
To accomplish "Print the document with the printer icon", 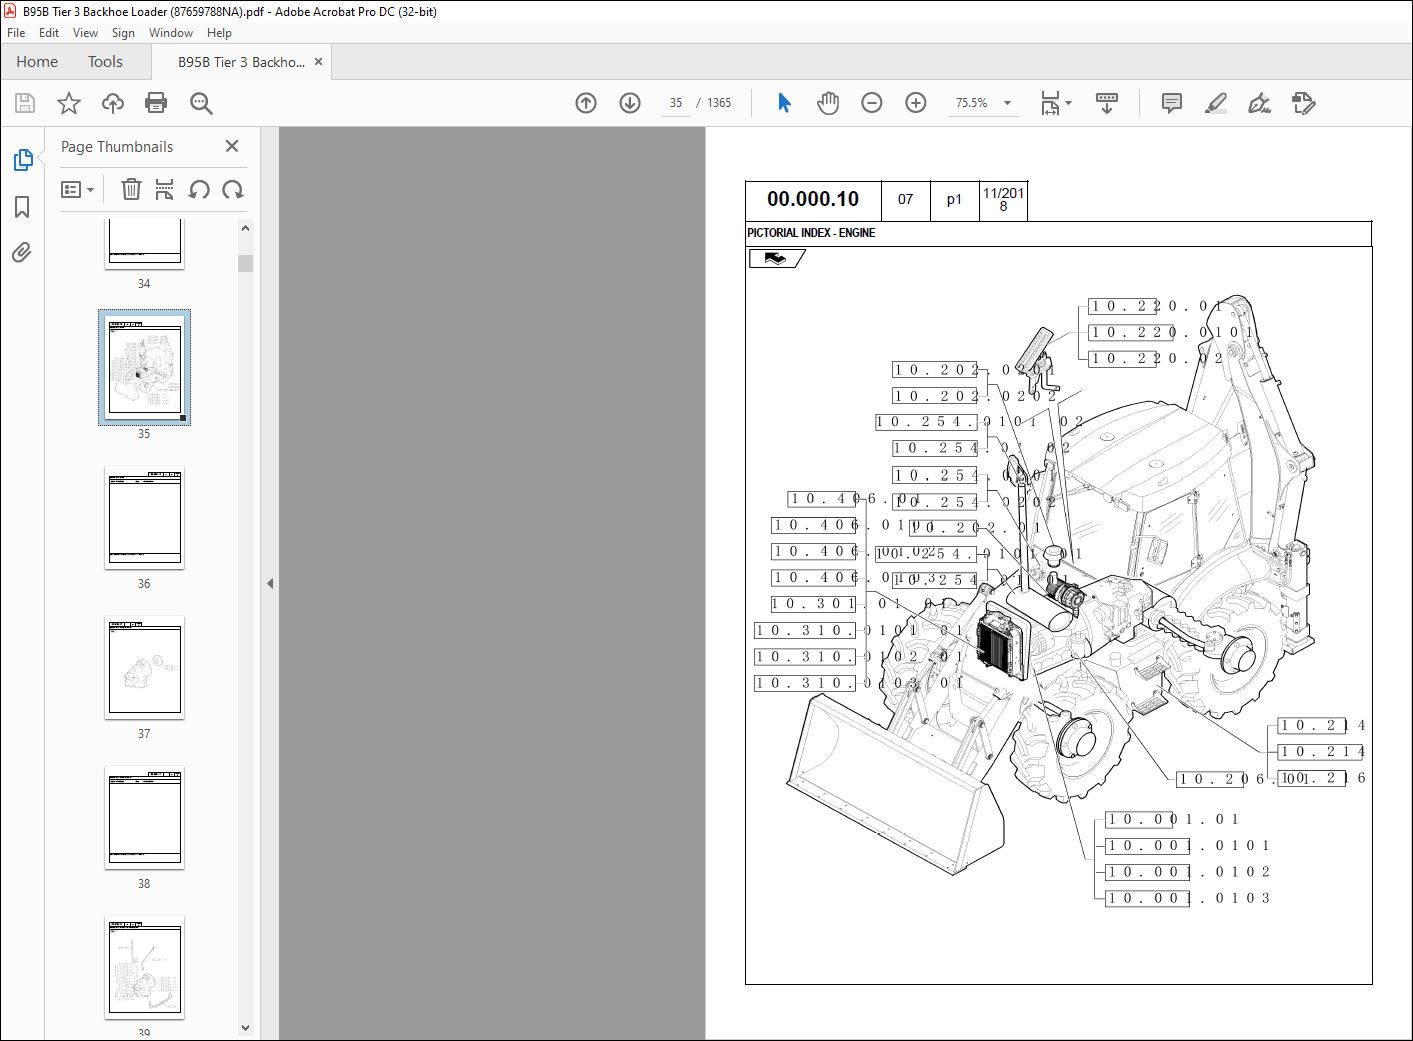I will pos(156,103).
